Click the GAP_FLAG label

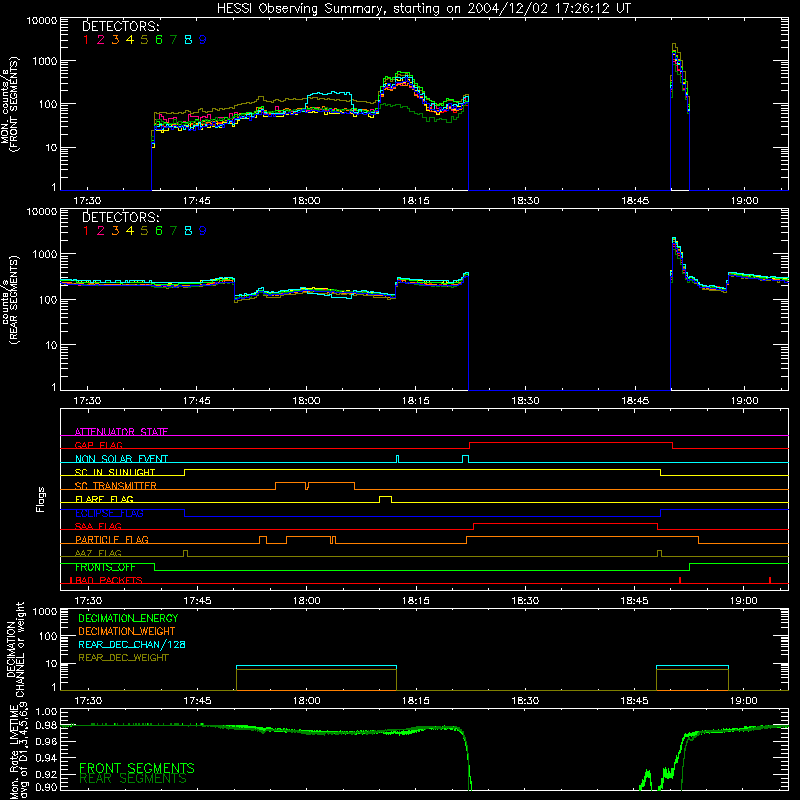[98, 445]
